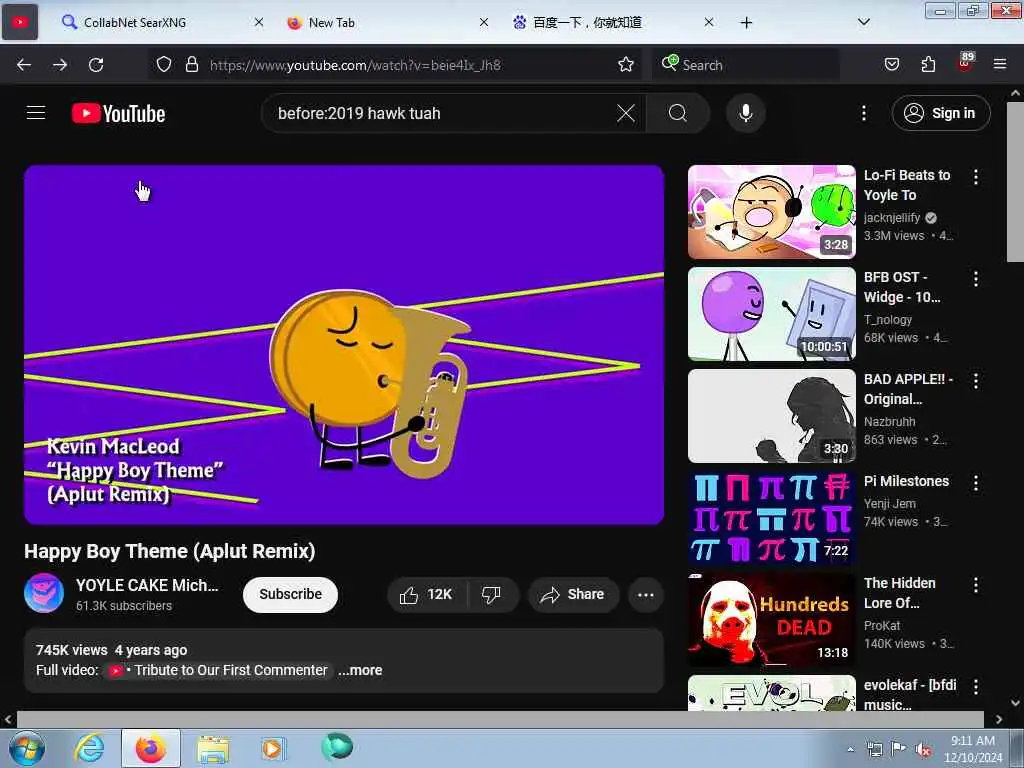The image size is (1024, 768).
Task: Launch Internet Explorer from taskbar
Action: tap(89, 748)
